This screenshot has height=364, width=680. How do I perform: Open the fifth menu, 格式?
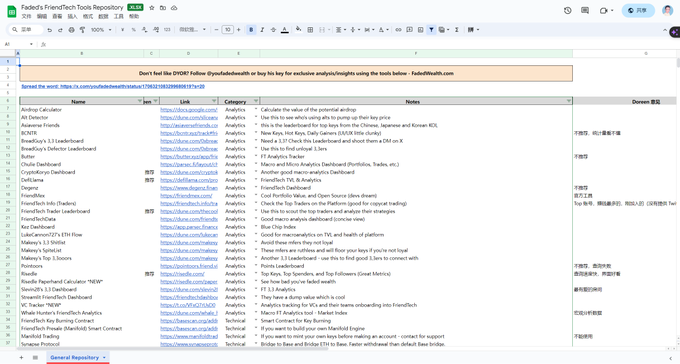88,16
